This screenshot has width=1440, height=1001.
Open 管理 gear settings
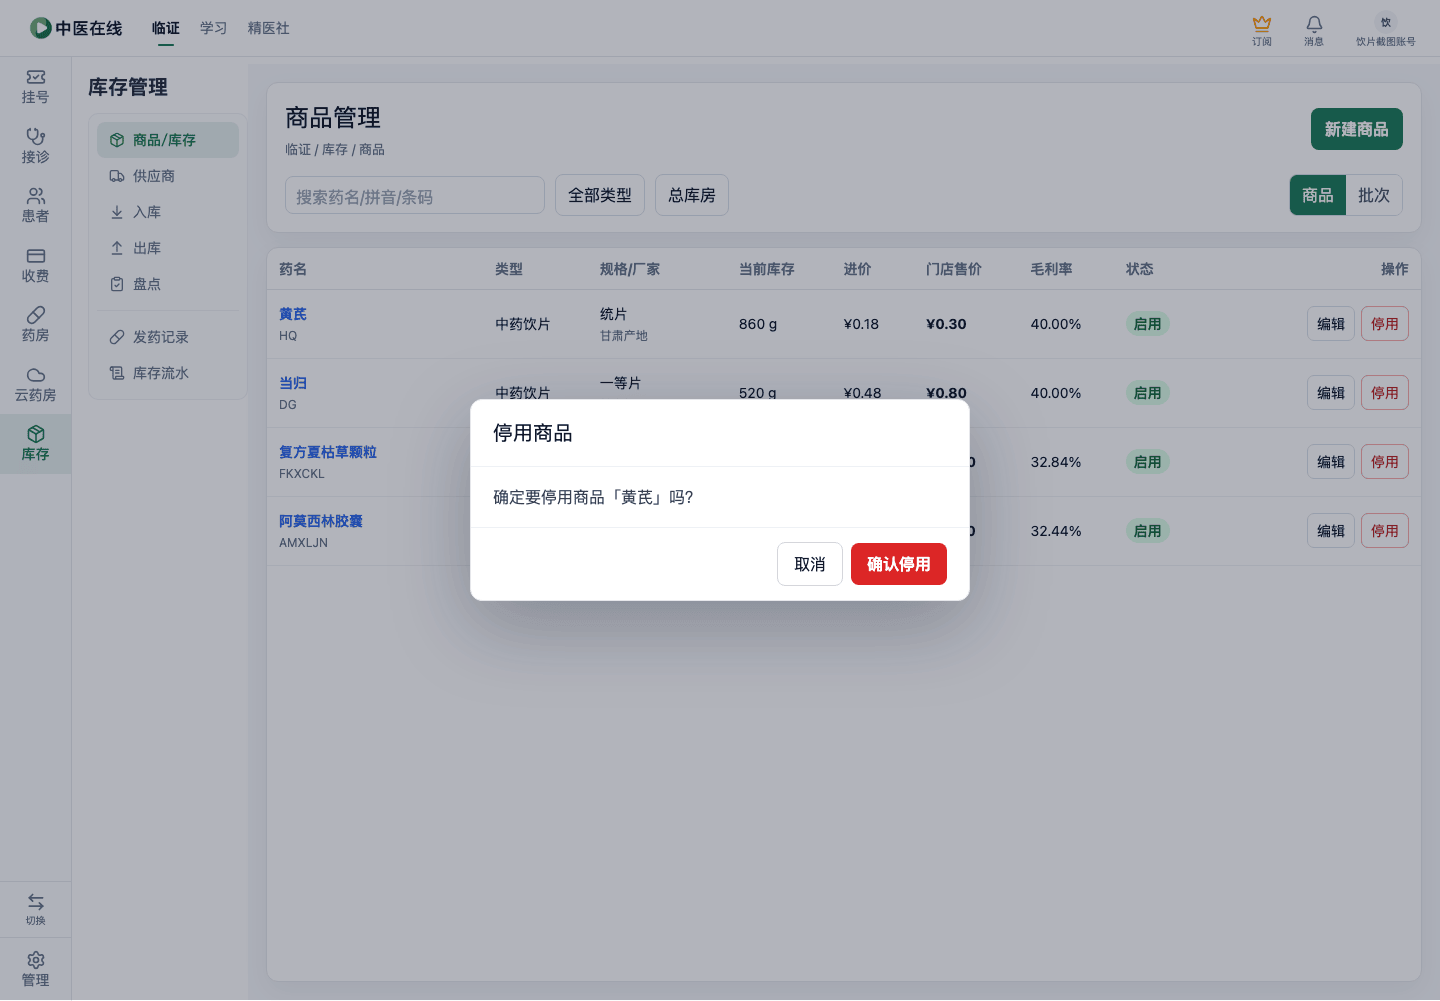pyautogui.click(x=35, y=969)
